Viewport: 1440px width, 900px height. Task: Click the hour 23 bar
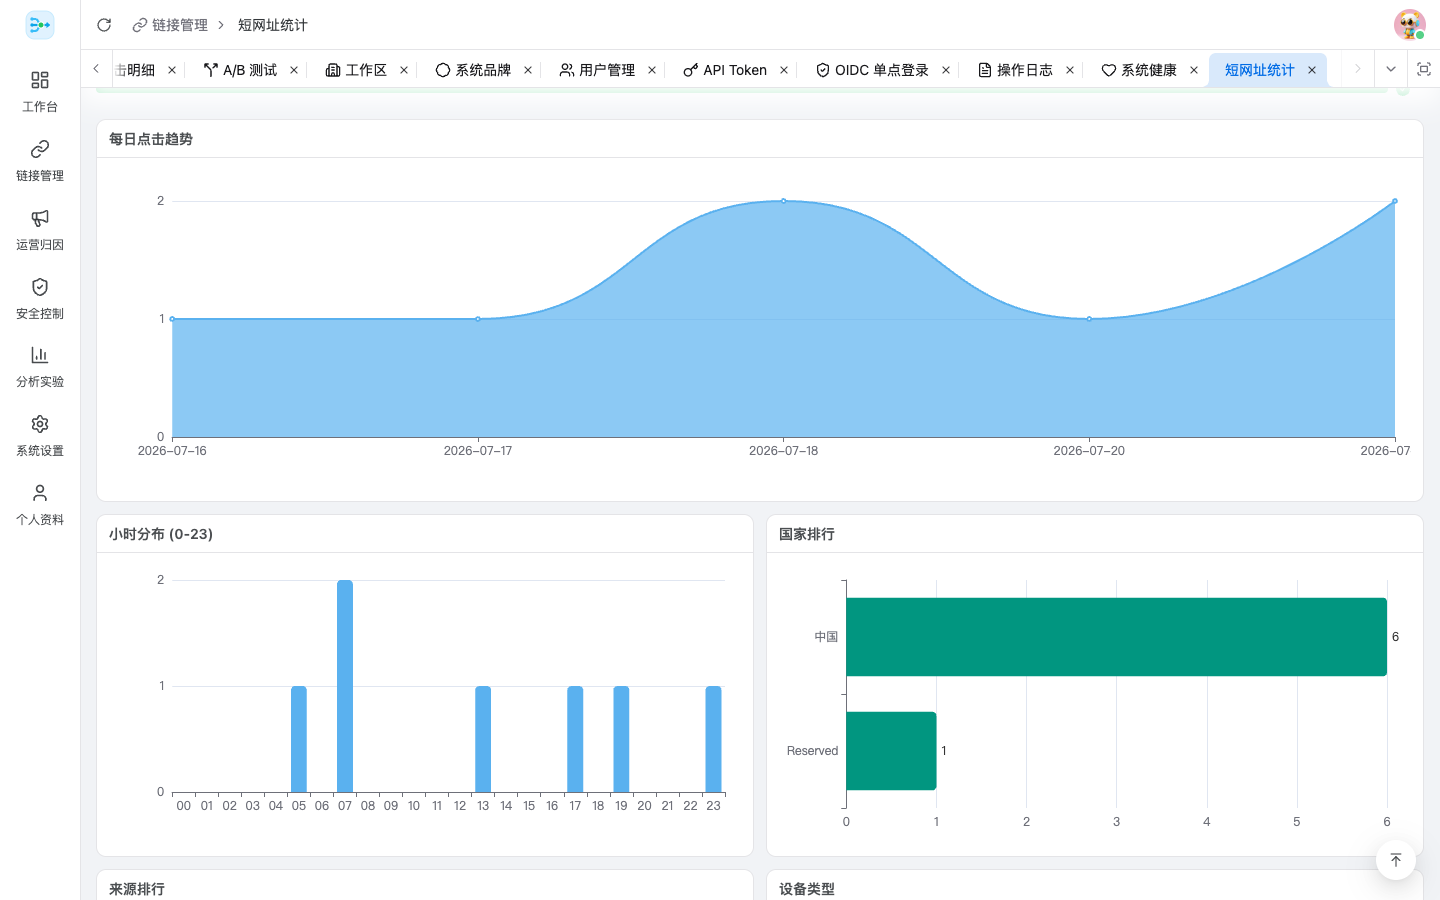[713, 739]
